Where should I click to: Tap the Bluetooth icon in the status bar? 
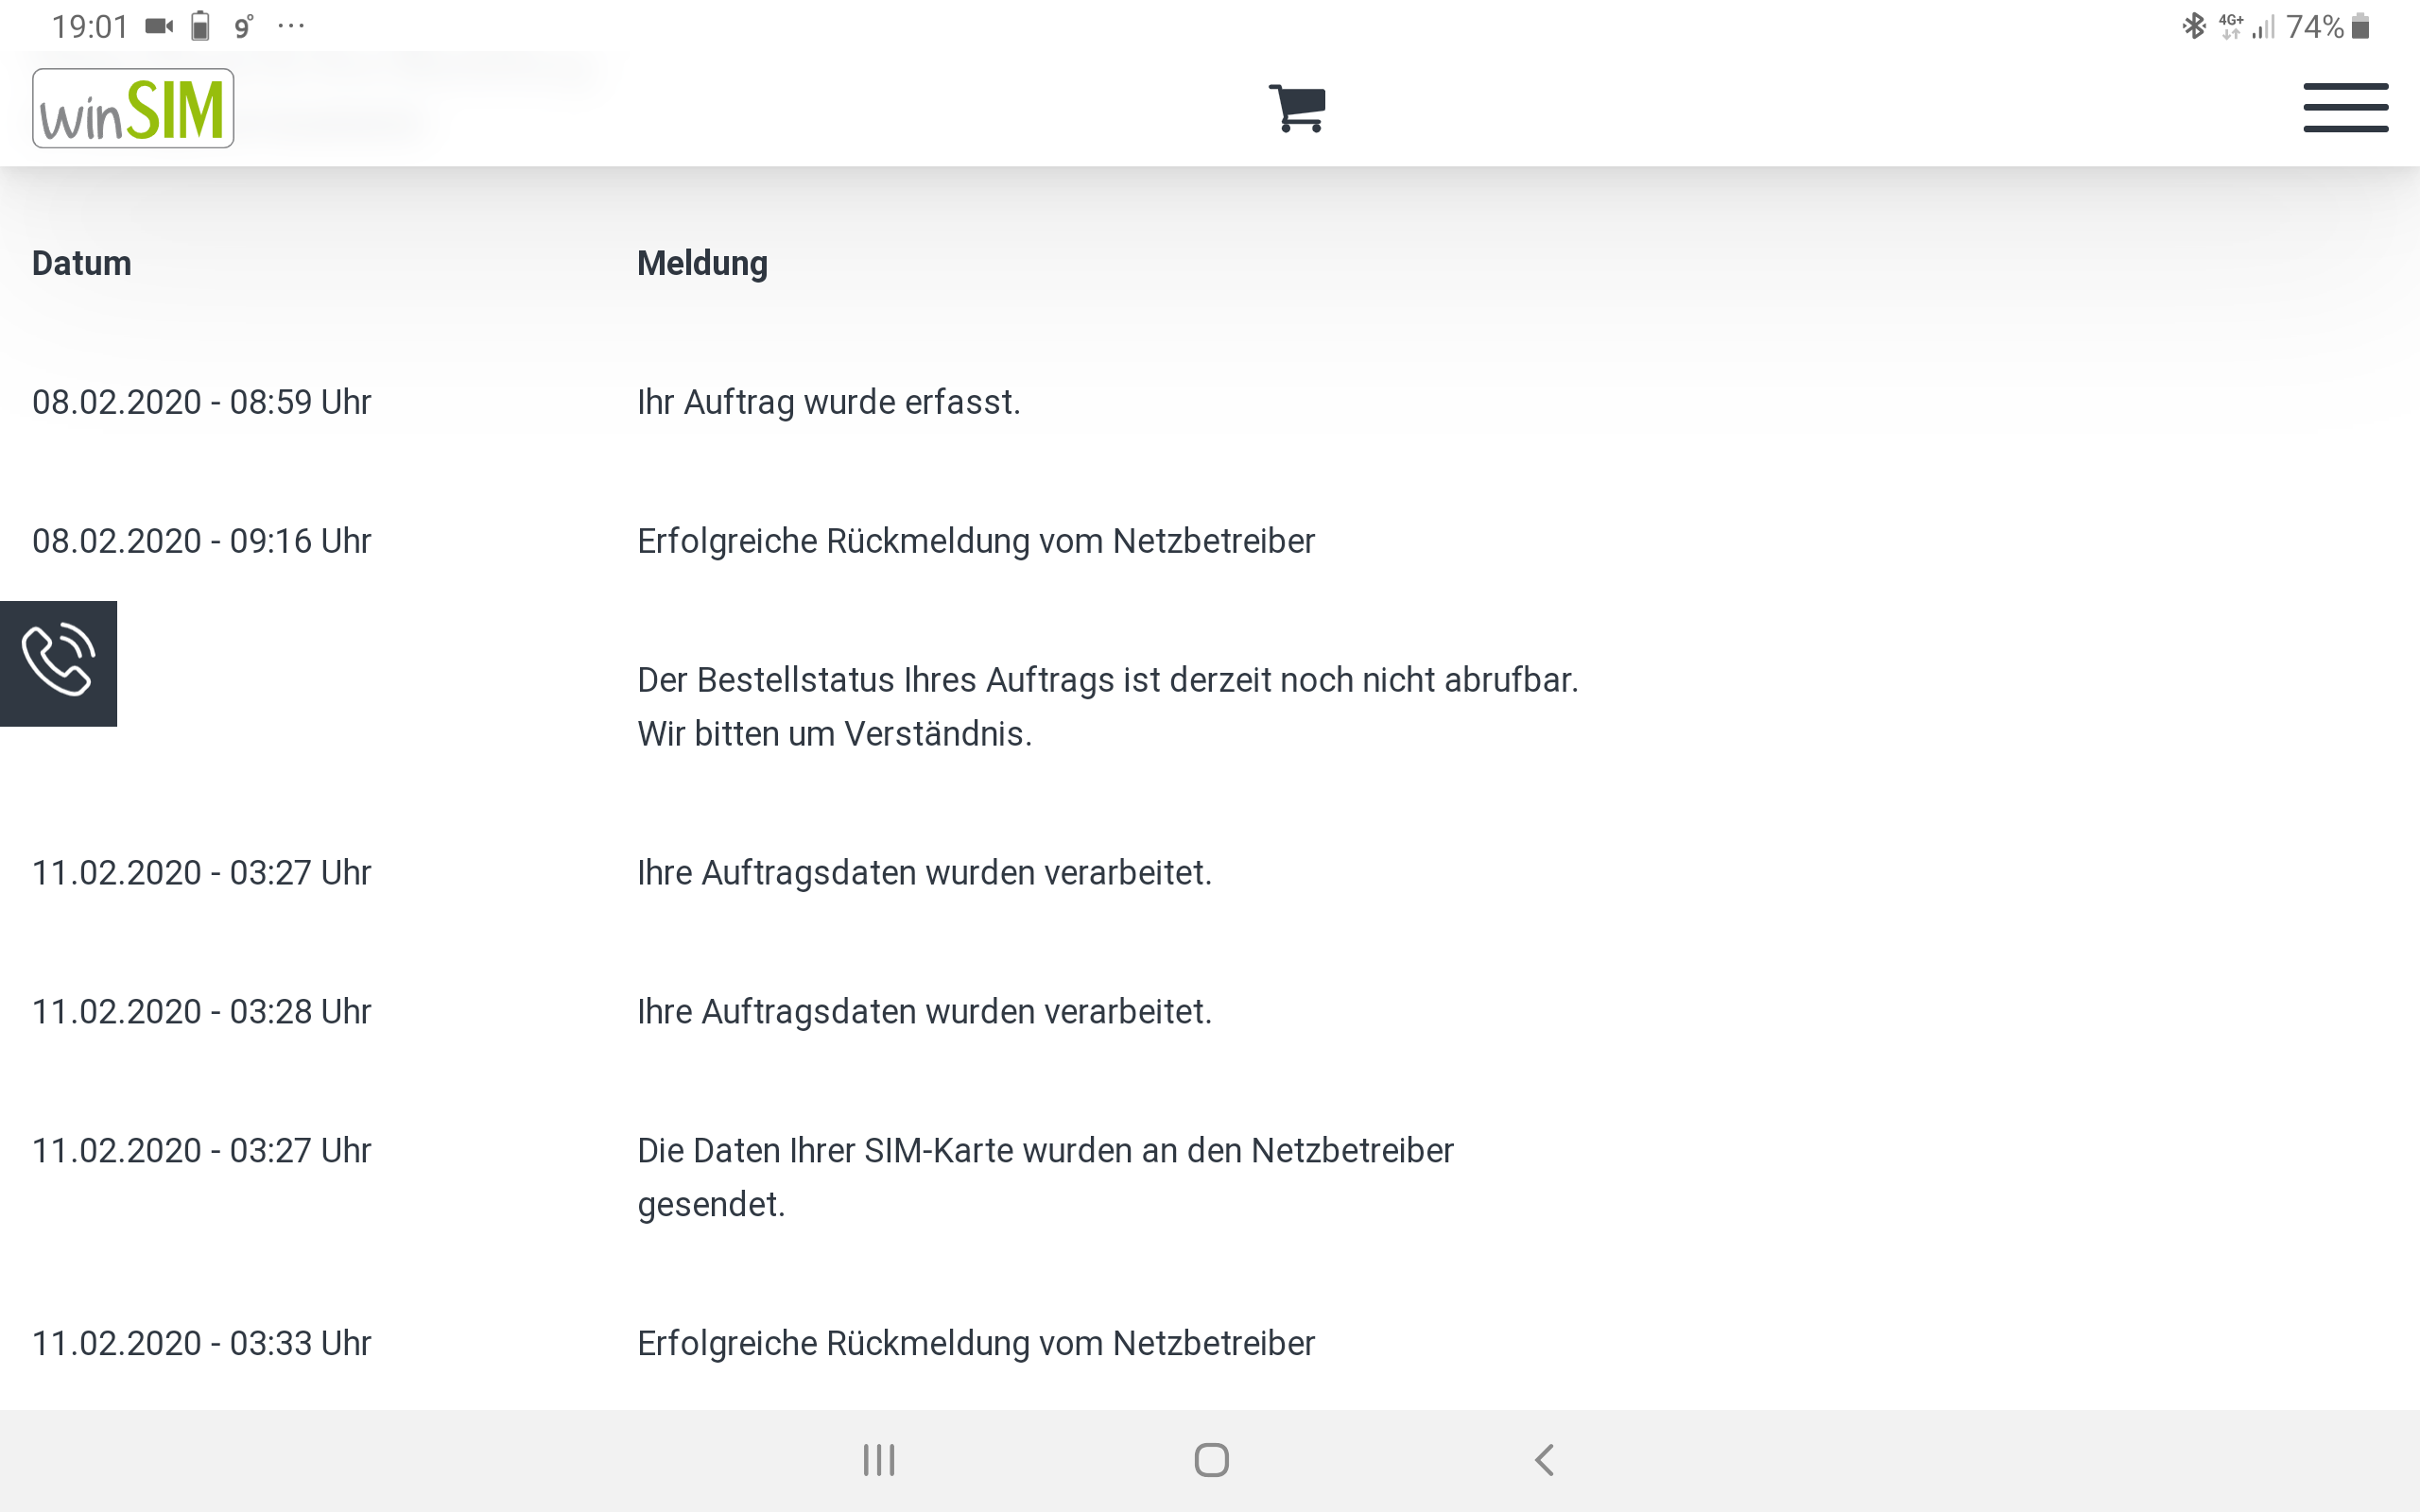coord(2194,27)
